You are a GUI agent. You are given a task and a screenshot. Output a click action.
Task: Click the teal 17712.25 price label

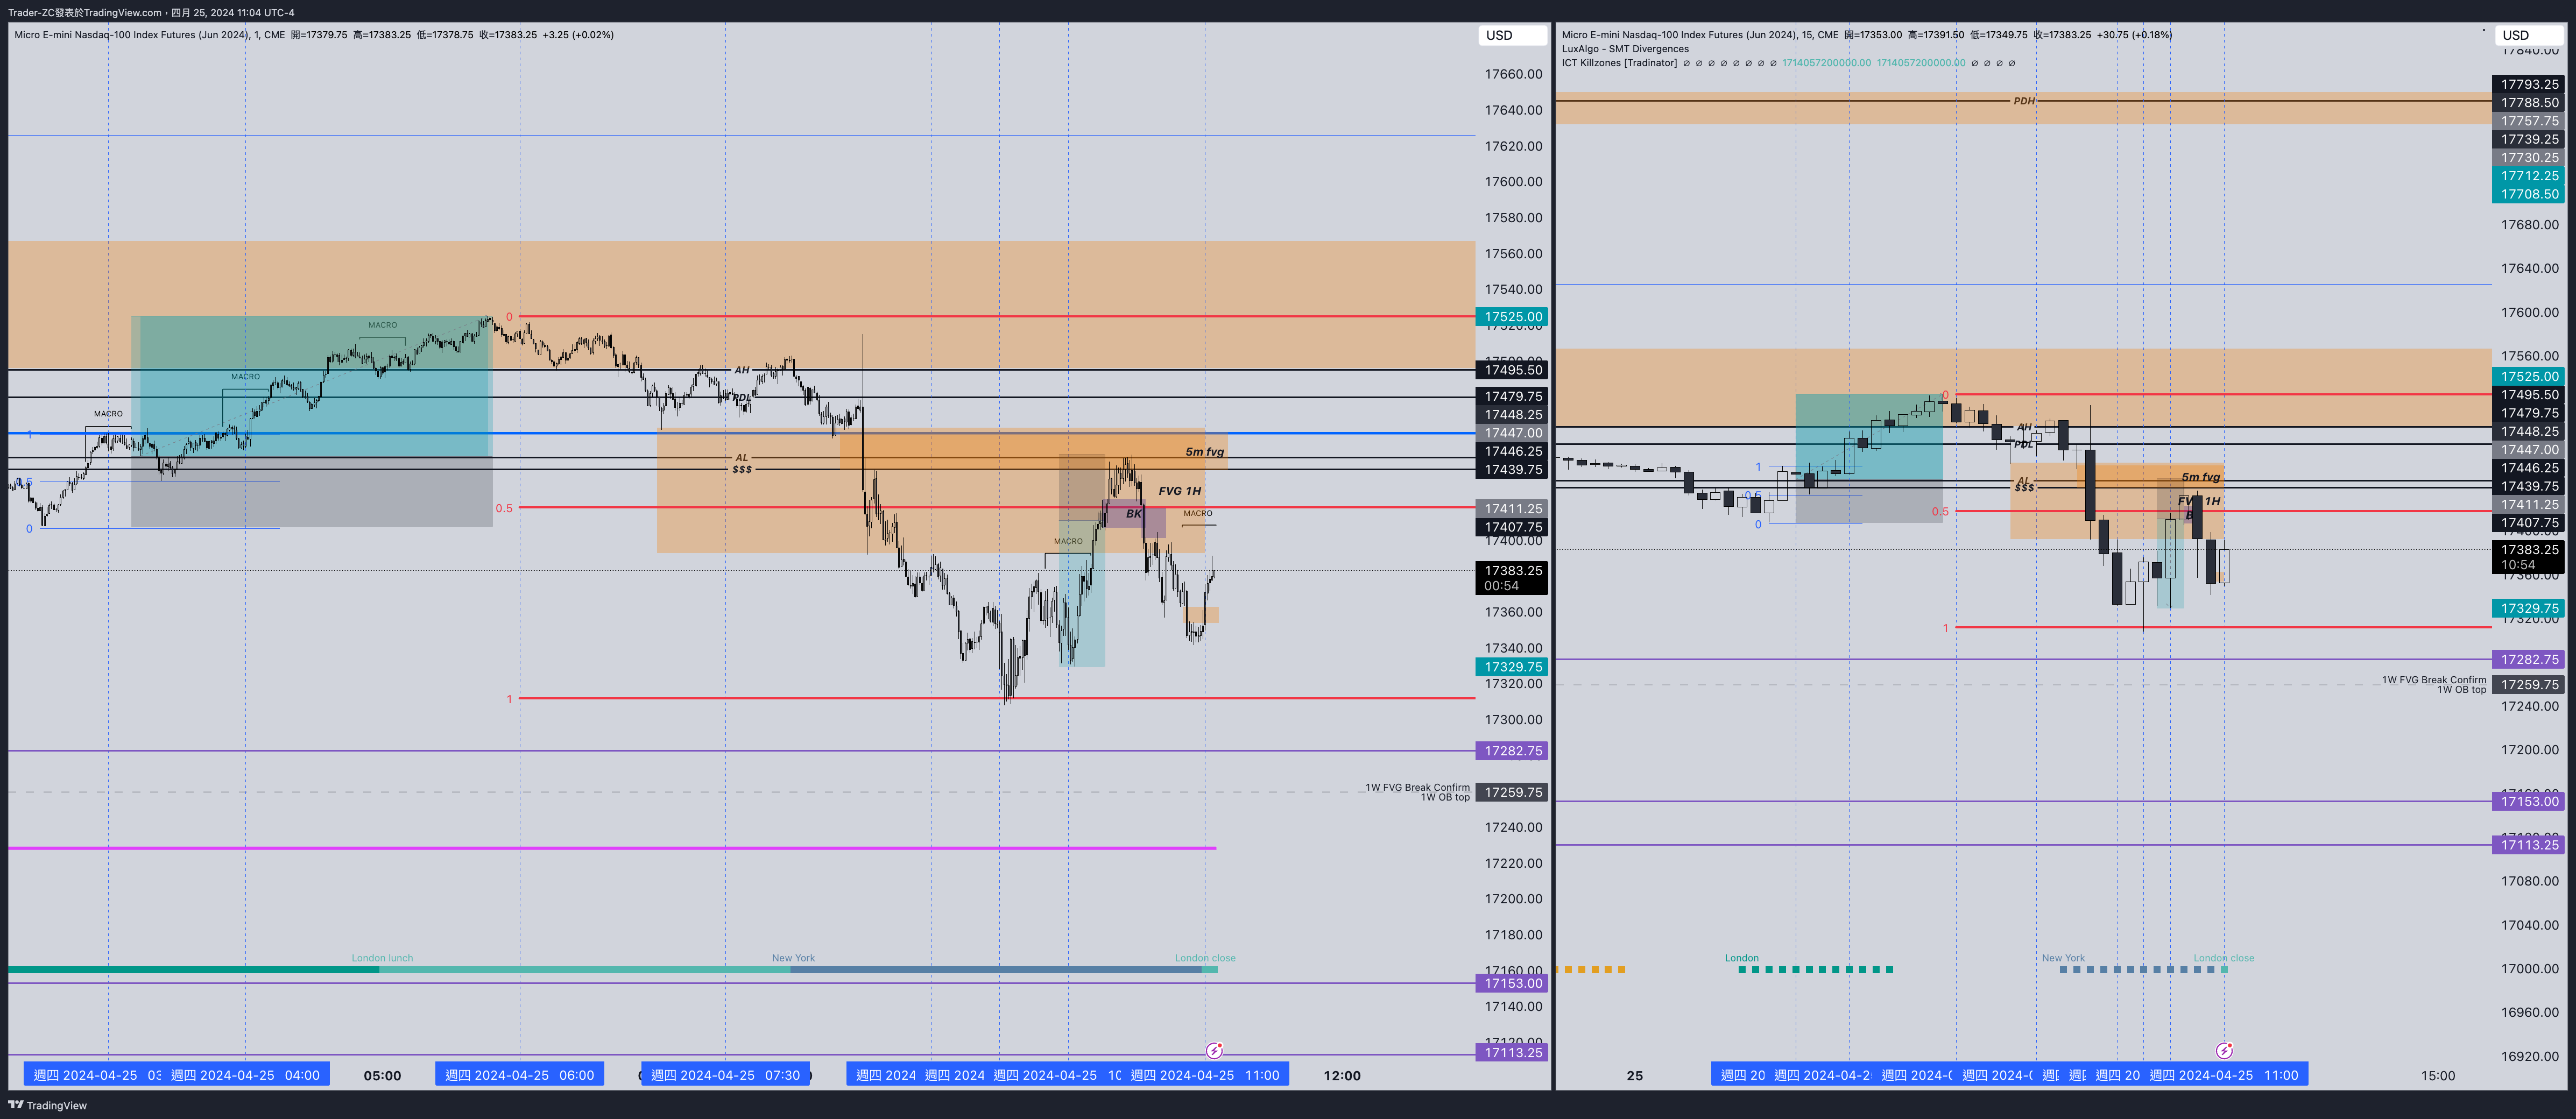click(x=2529, y=176)
